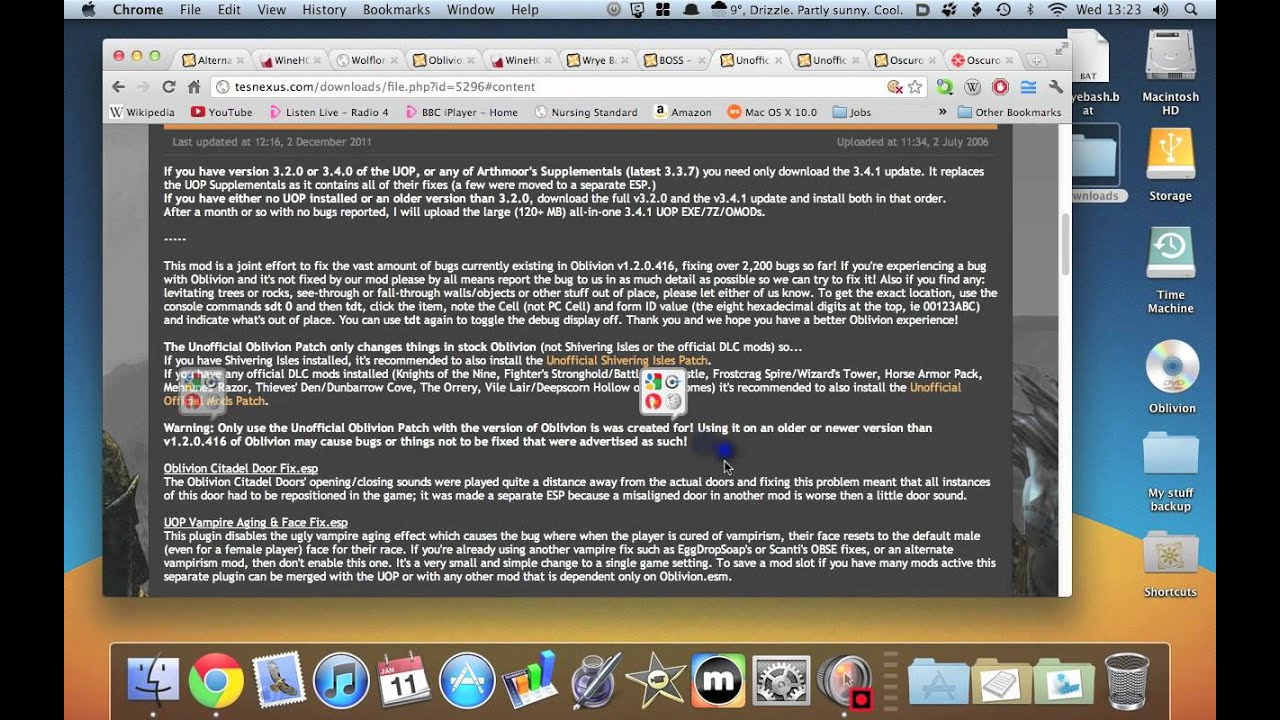Click Chrome's back navigation arrow
This screenshot has height=720, width=1280.
tap(118, 87)
